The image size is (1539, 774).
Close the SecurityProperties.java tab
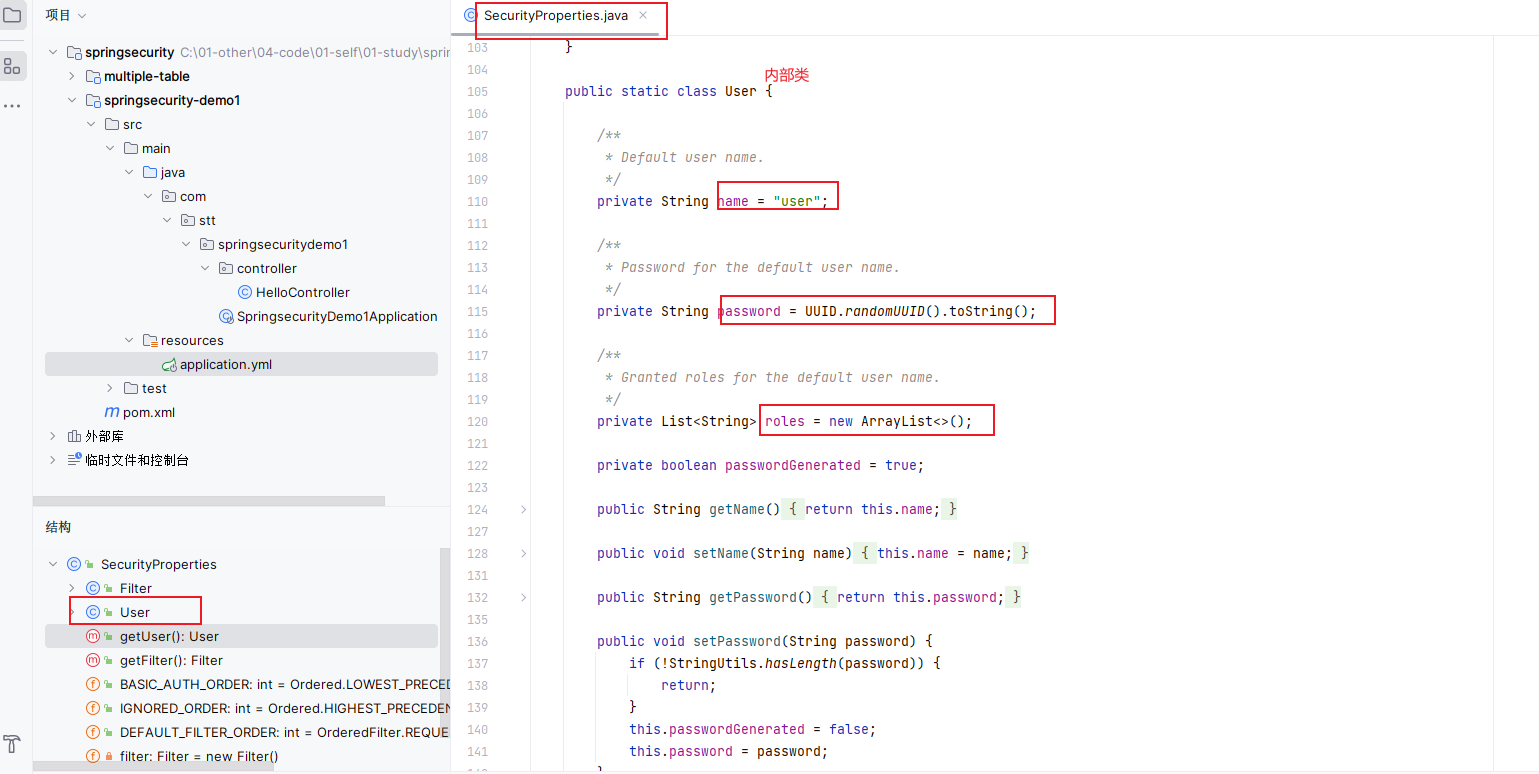[643, 15]
